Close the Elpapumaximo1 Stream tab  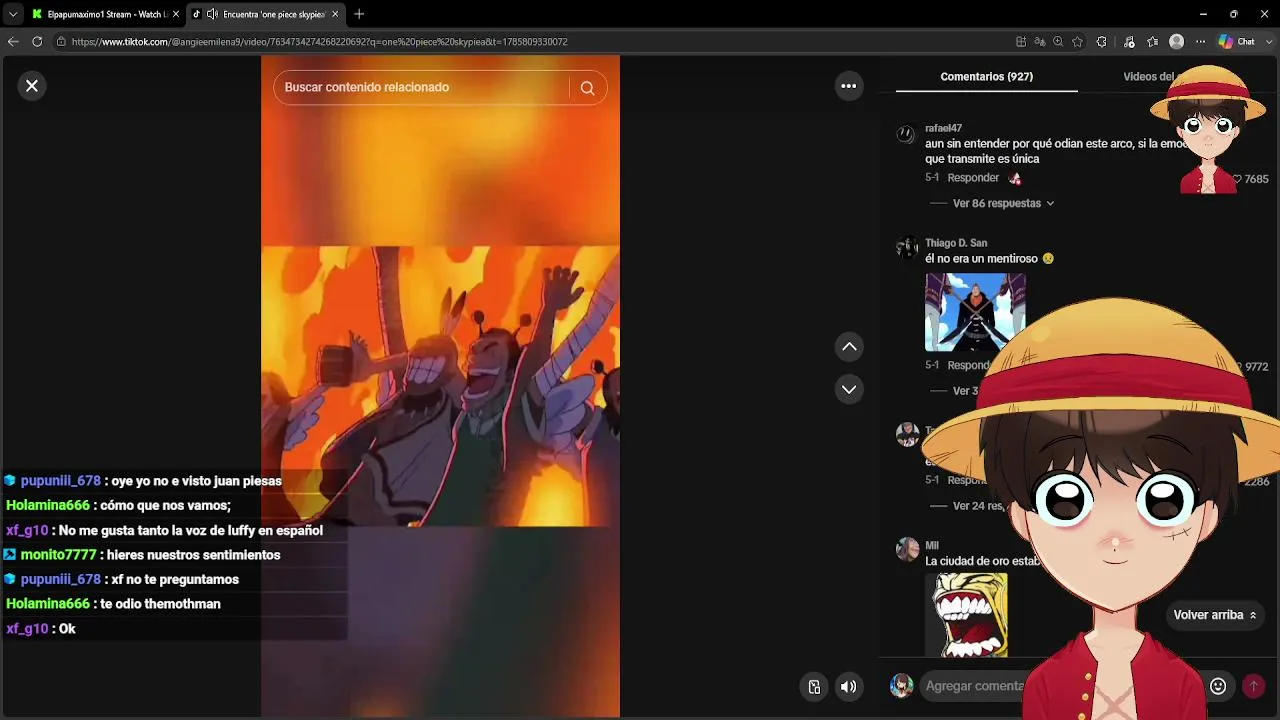tap(176, 14)
